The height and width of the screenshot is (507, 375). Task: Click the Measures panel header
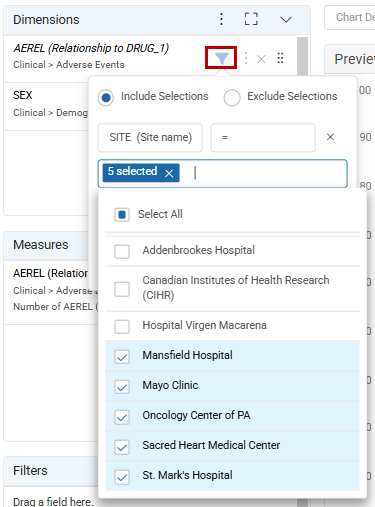click(46, 245)
